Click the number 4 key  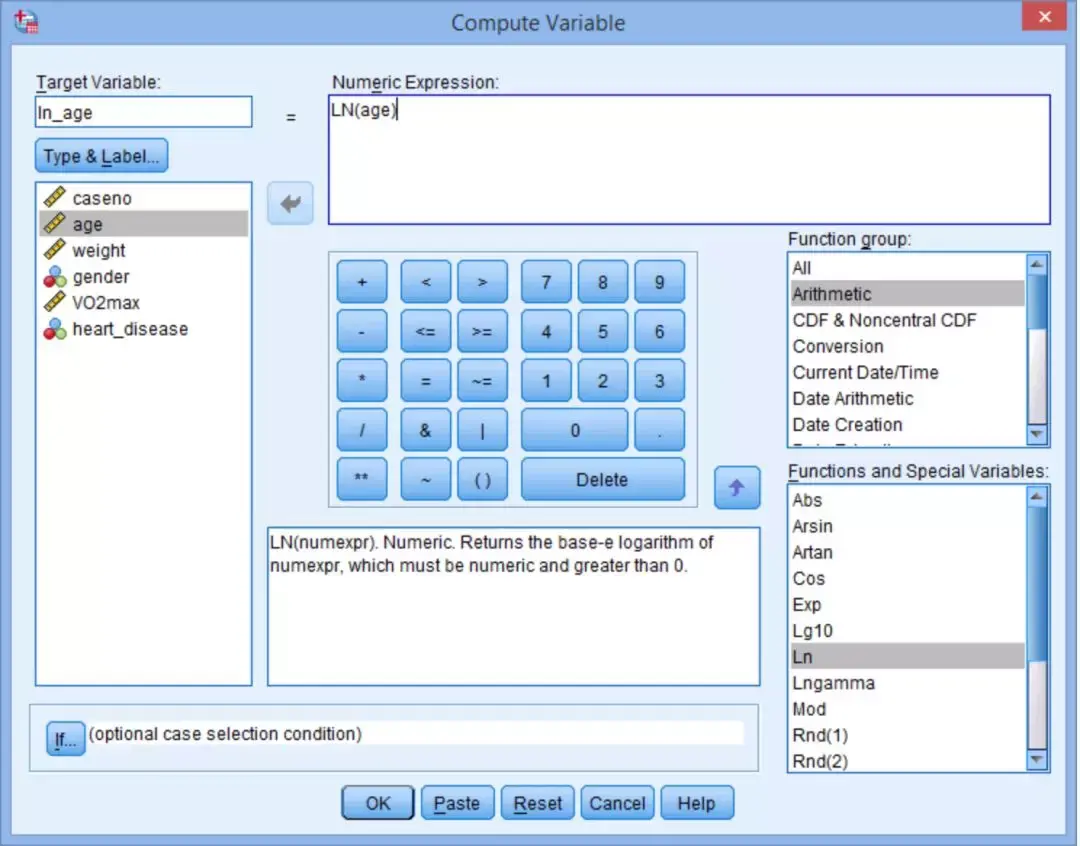click(x=546, y=331)
